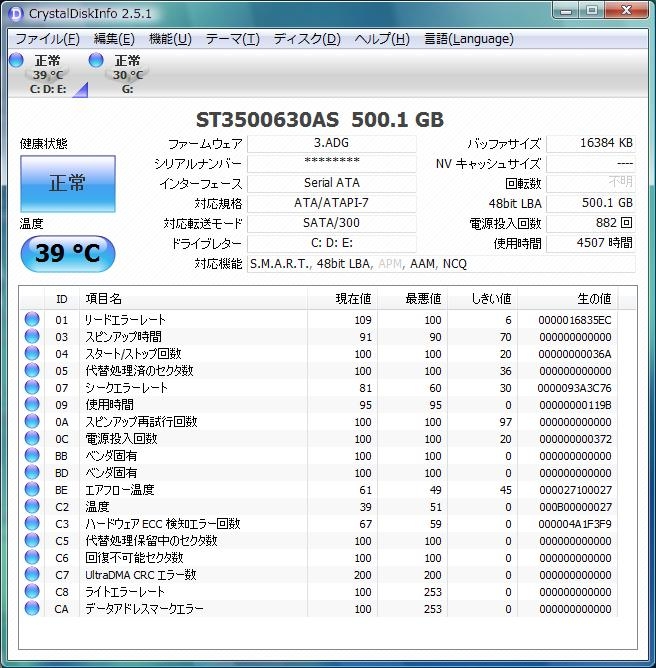656x668 pixels.
Task: Open the ヘルプ(H) menu
Action: (382, 39)
